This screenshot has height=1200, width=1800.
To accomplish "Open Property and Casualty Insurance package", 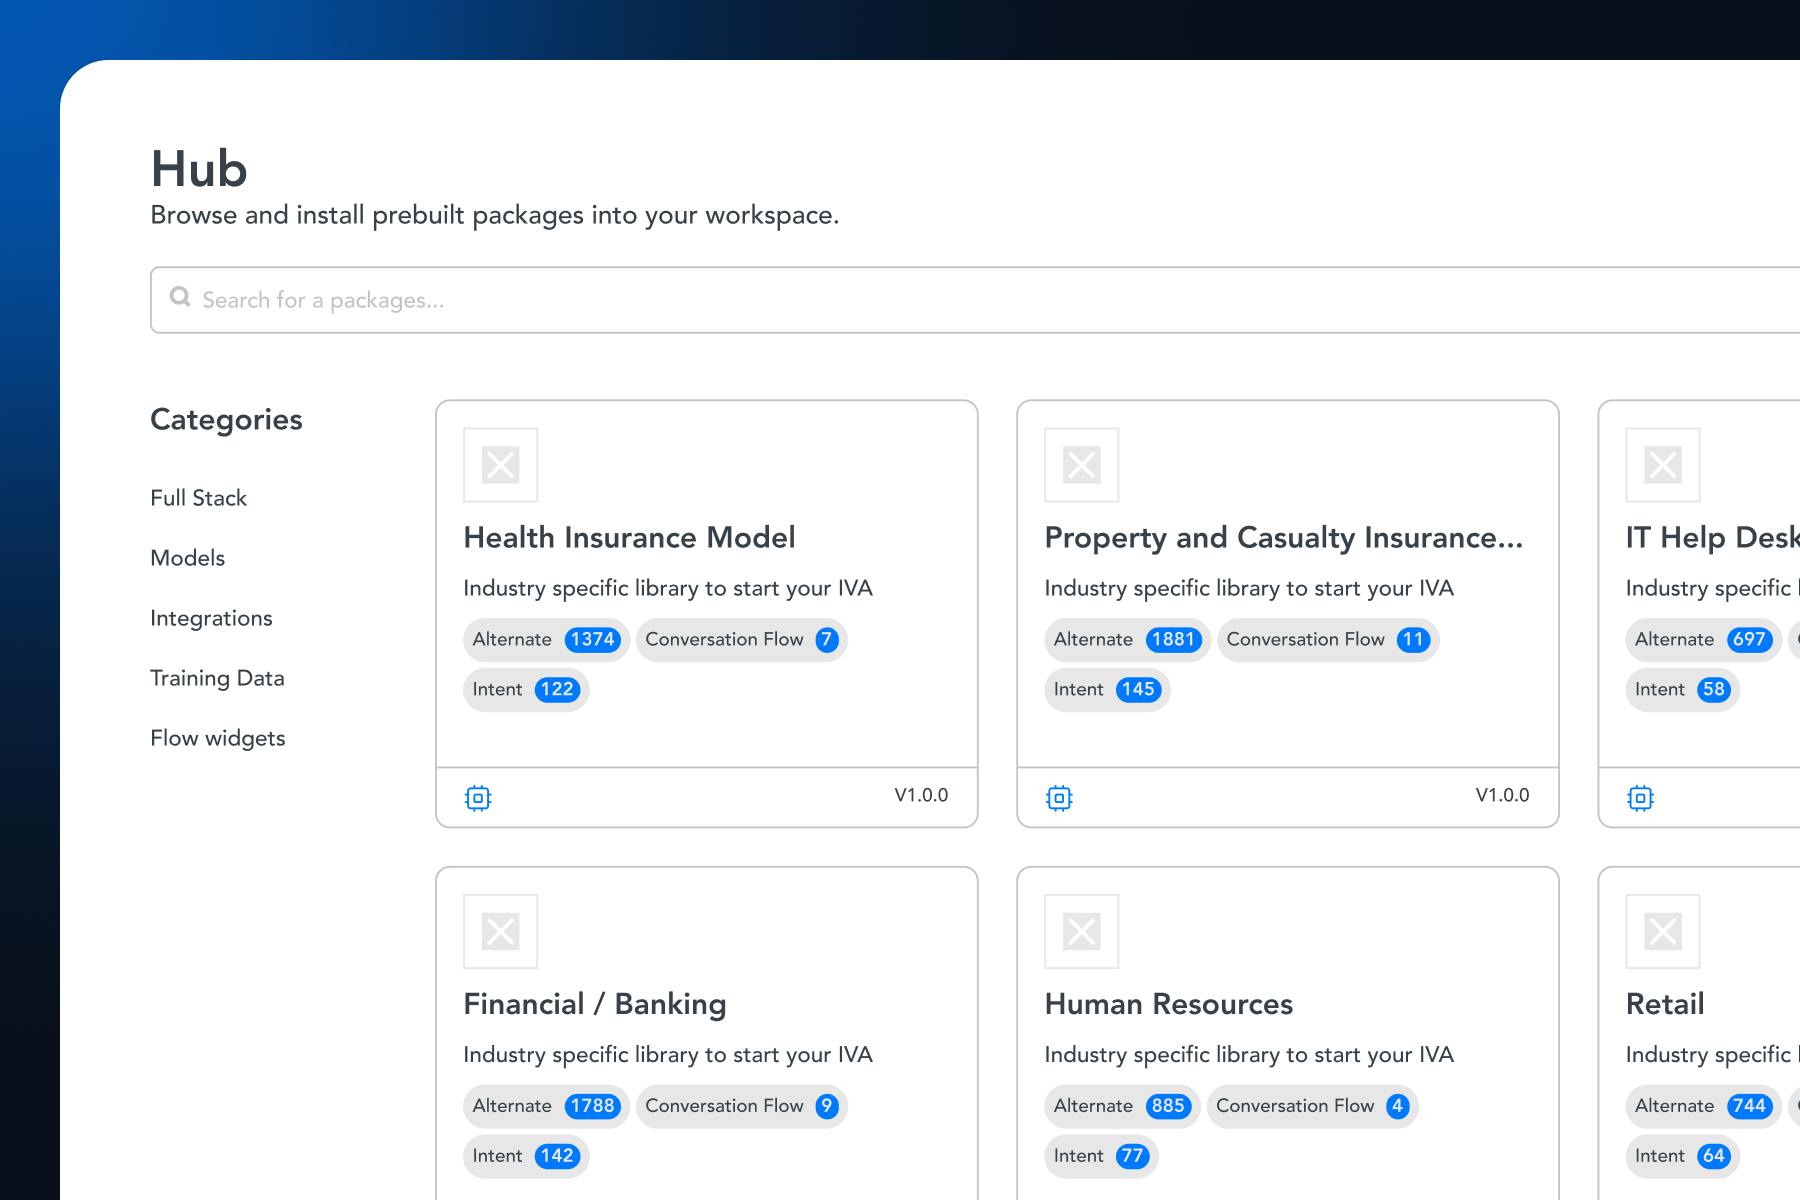I will (x=1283, y=538).
